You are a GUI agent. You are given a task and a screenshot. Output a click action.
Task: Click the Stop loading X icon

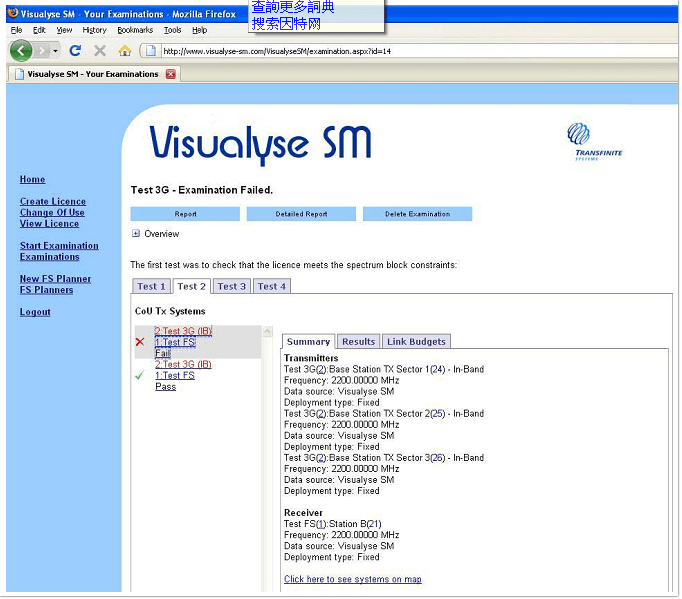pyautogui.click(x=100, y=50)
